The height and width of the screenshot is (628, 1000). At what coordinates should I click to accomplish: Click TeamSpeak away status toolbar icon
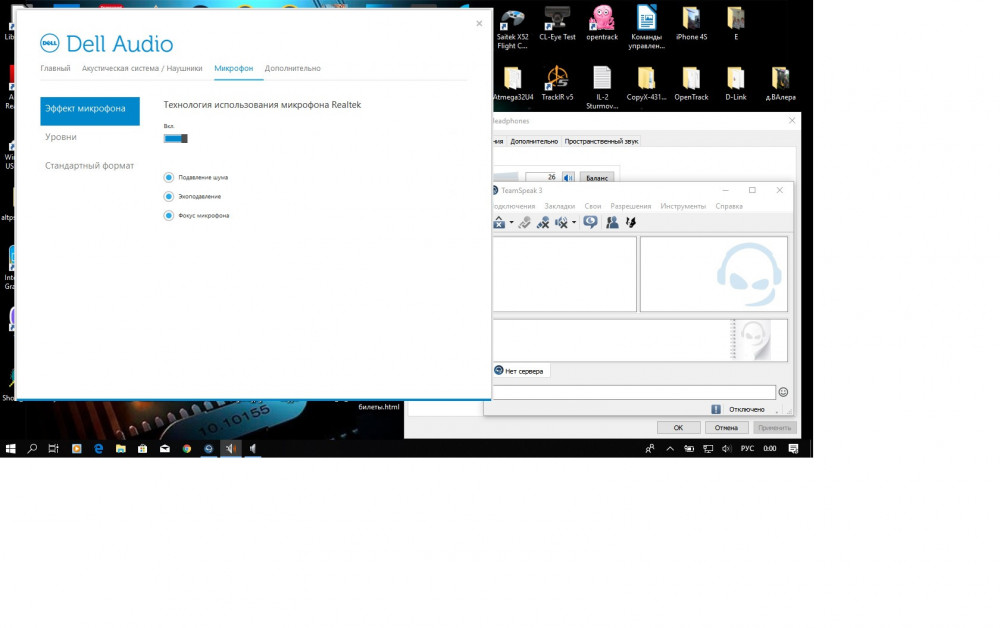[499, 222]
